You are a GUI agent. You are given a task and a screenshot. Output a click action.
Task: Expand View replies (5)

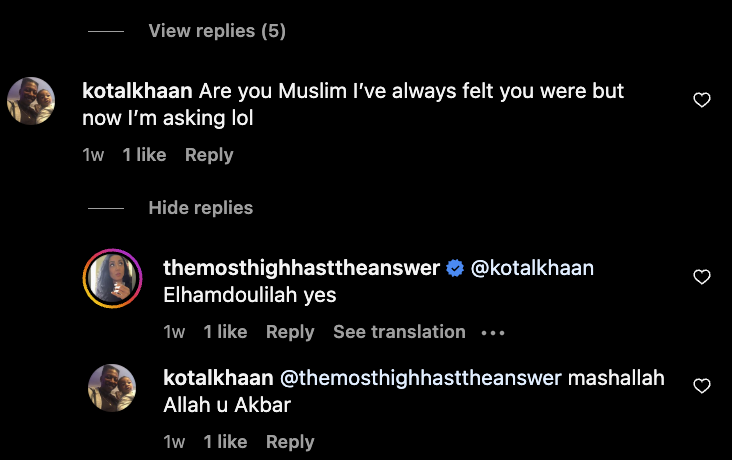[217, 31]
